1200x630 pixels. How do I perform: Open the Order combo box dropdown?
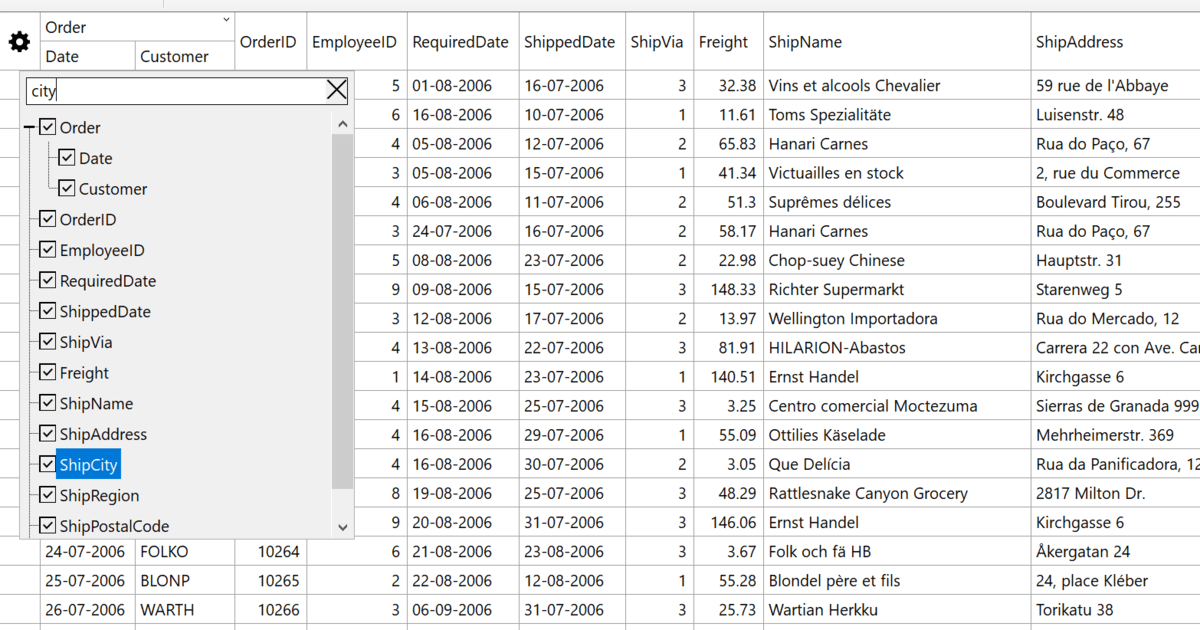(225, 18)
